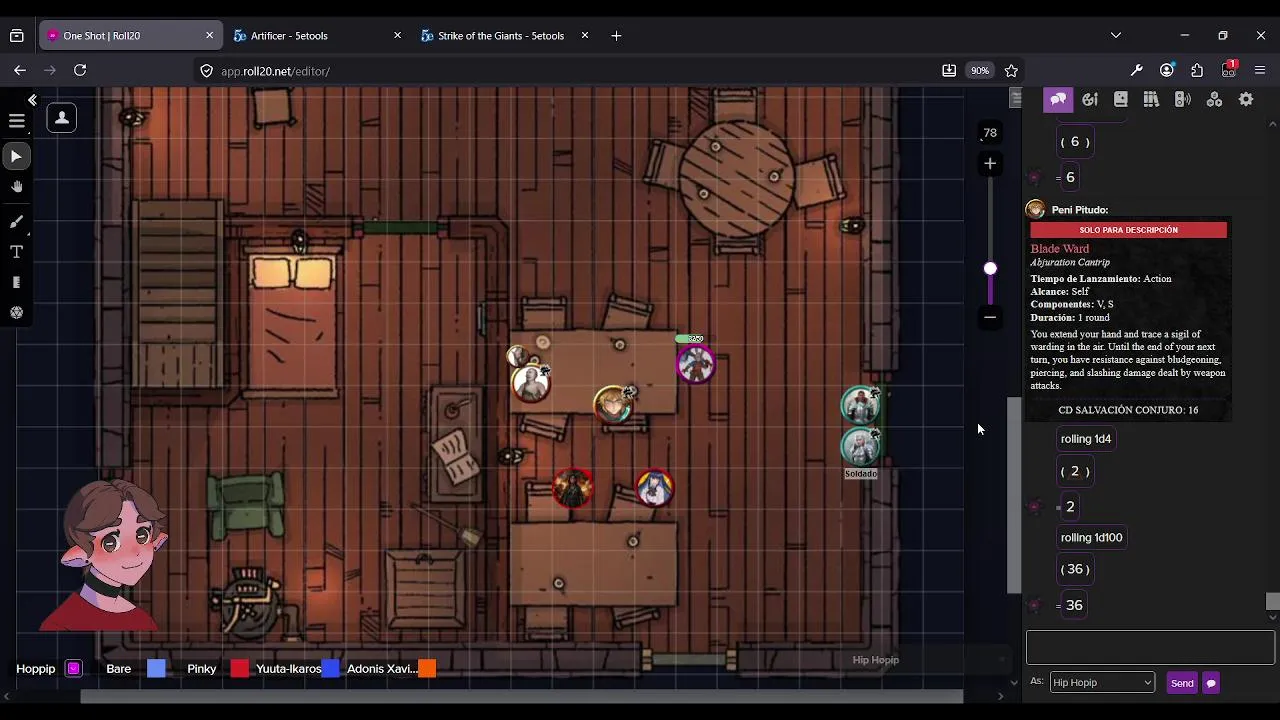Image resolution: width=1280 pixels, height=720 pixels.
Task: Select the purple-ringed token with health bar
Action: 695,364
